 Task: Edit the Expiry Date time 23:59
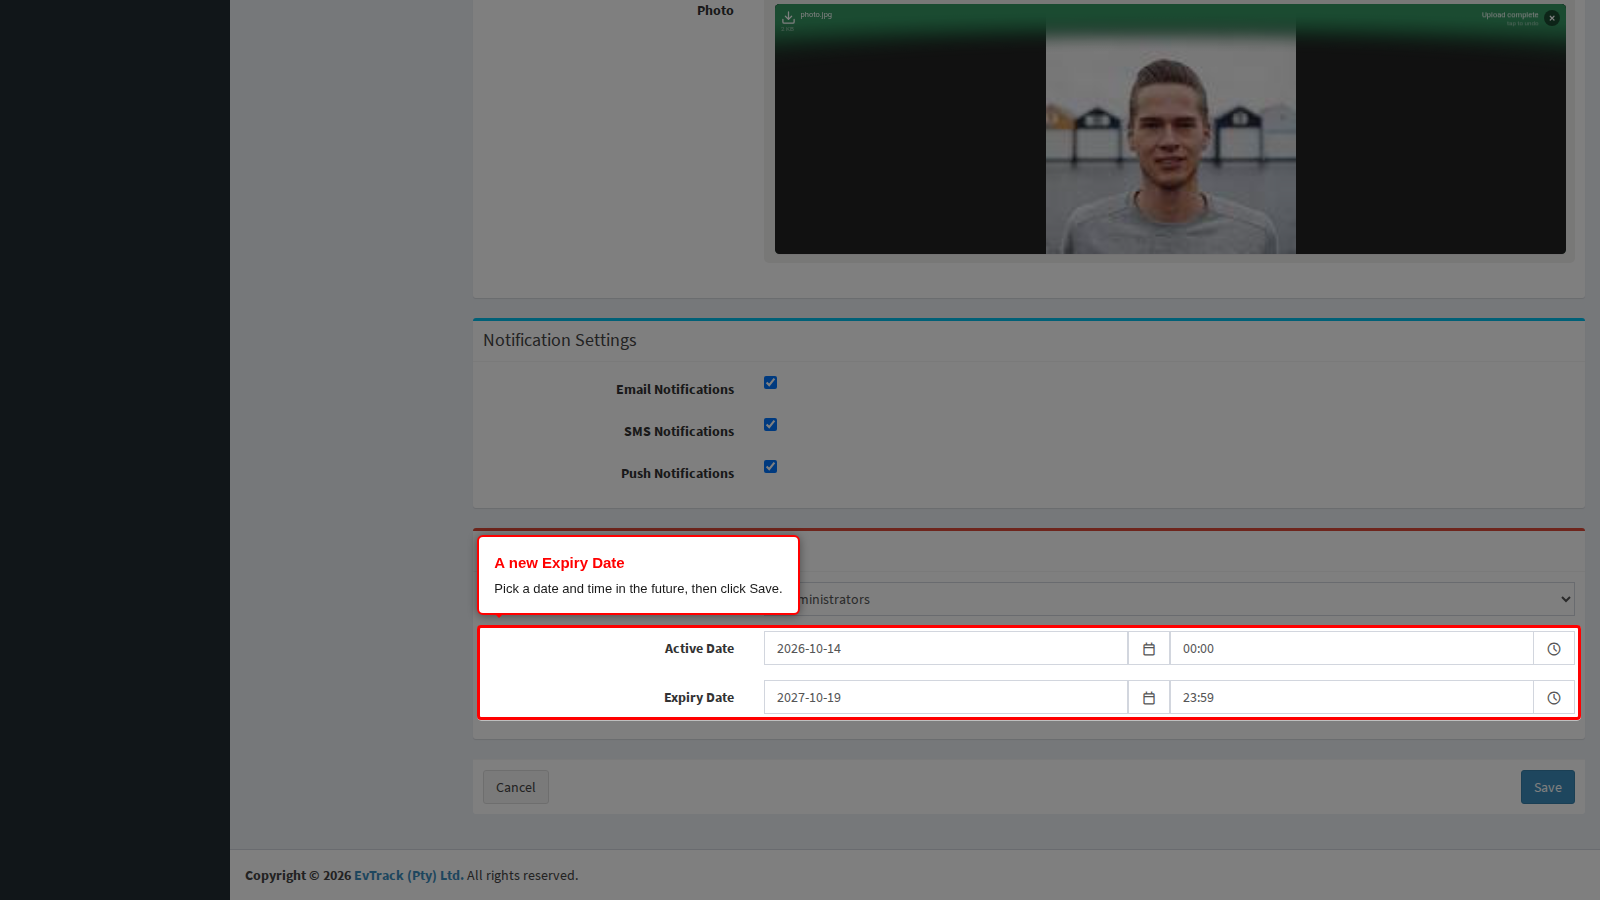pyautogui.click(x=1351, y=697)
